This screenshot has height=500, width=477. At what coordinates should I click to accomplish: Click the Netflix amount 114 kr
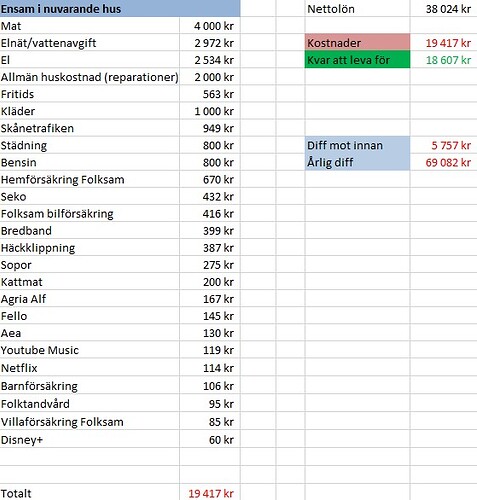(210, 368)
